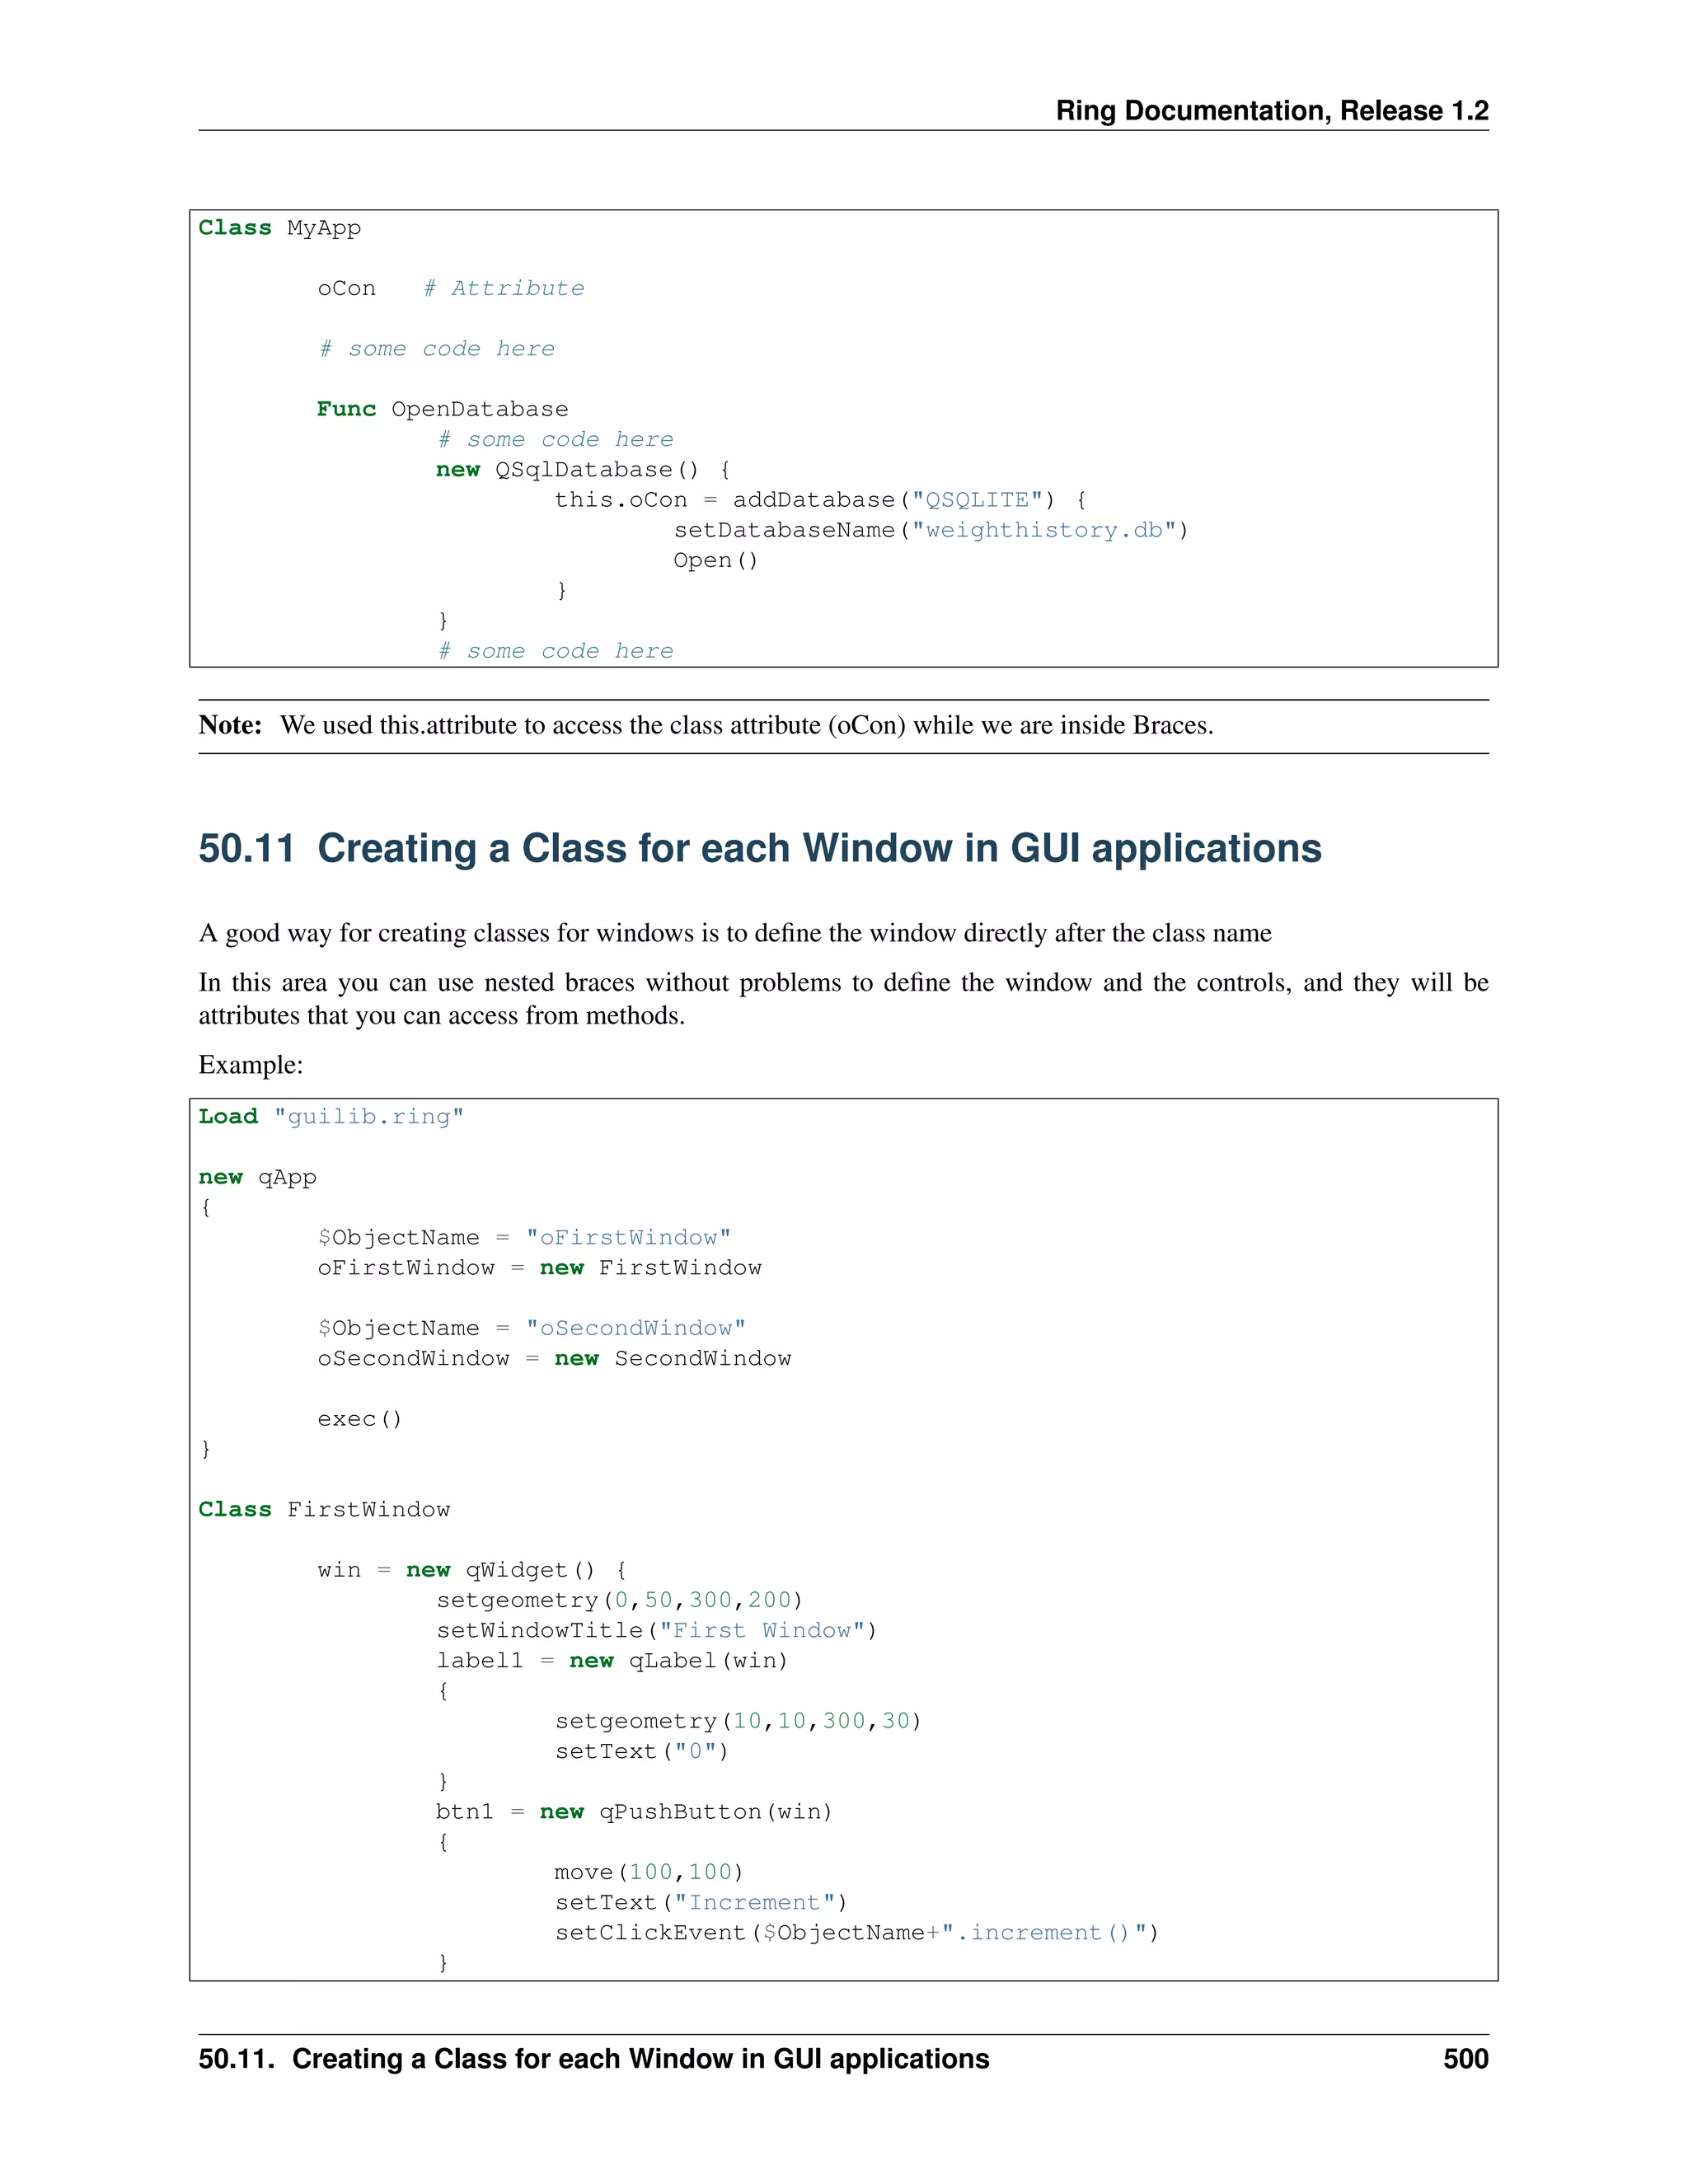Click the "oFirstWindow" string literal

point(628,1237)
